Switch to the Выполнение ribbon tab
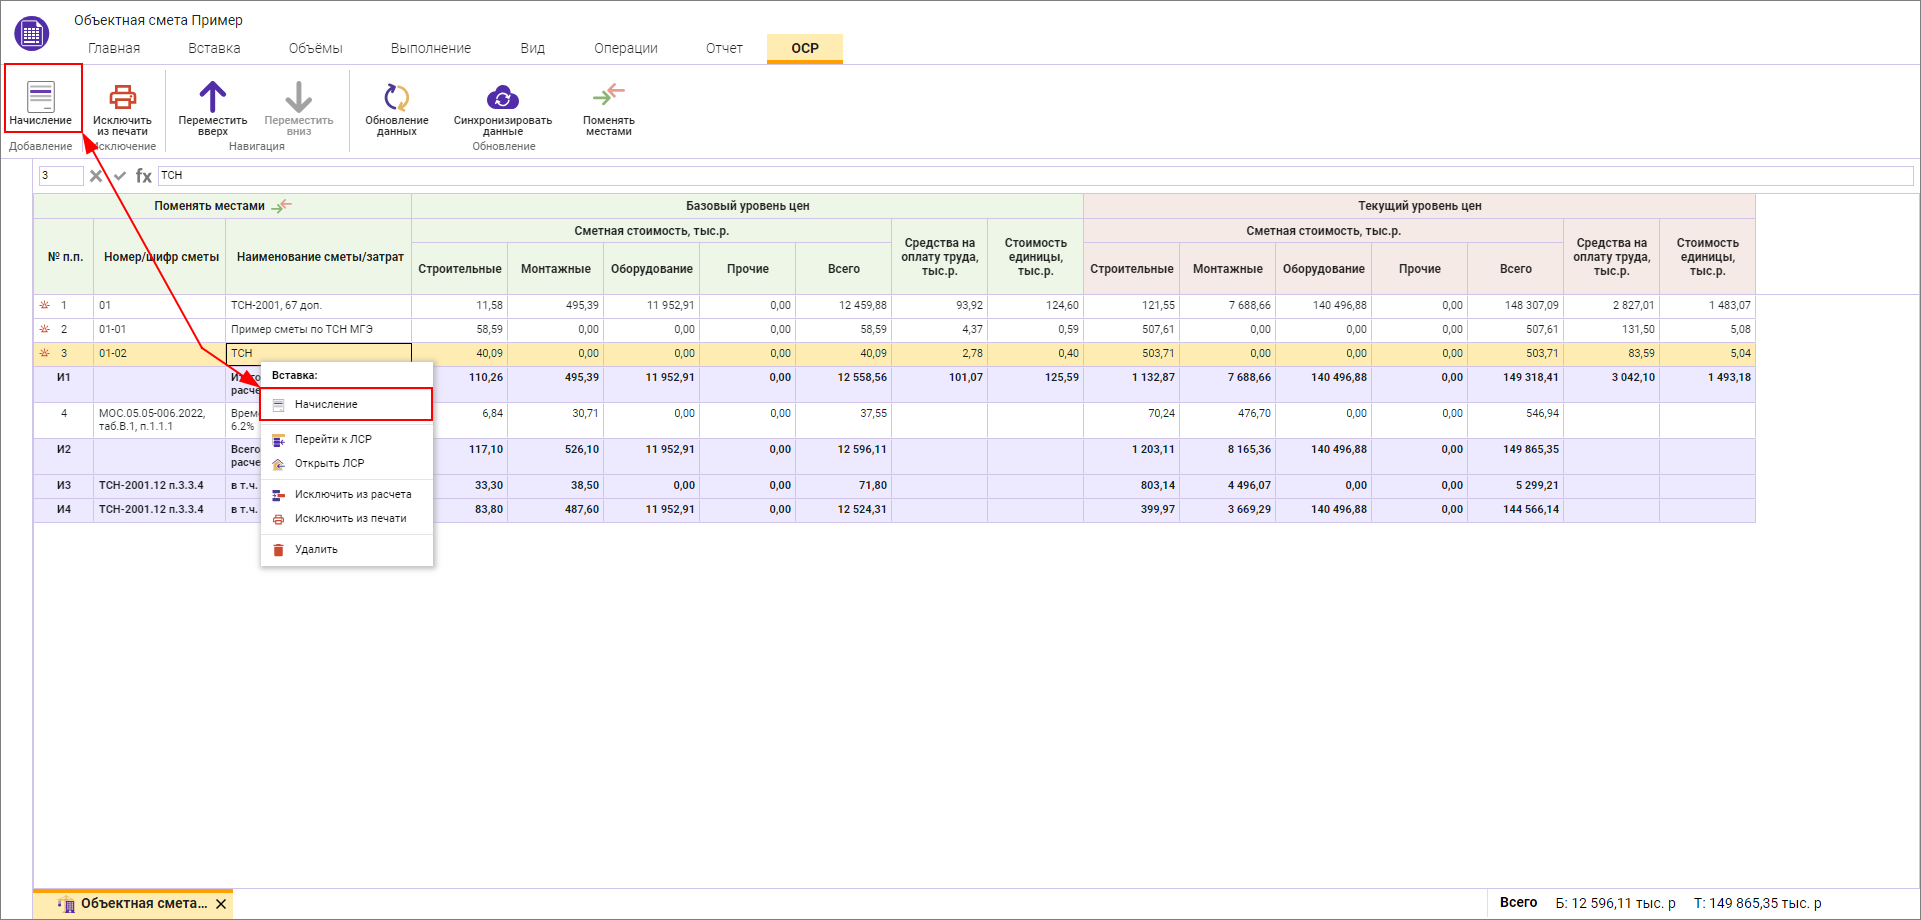Screen dimensions: 1921x920 [431, 48]
